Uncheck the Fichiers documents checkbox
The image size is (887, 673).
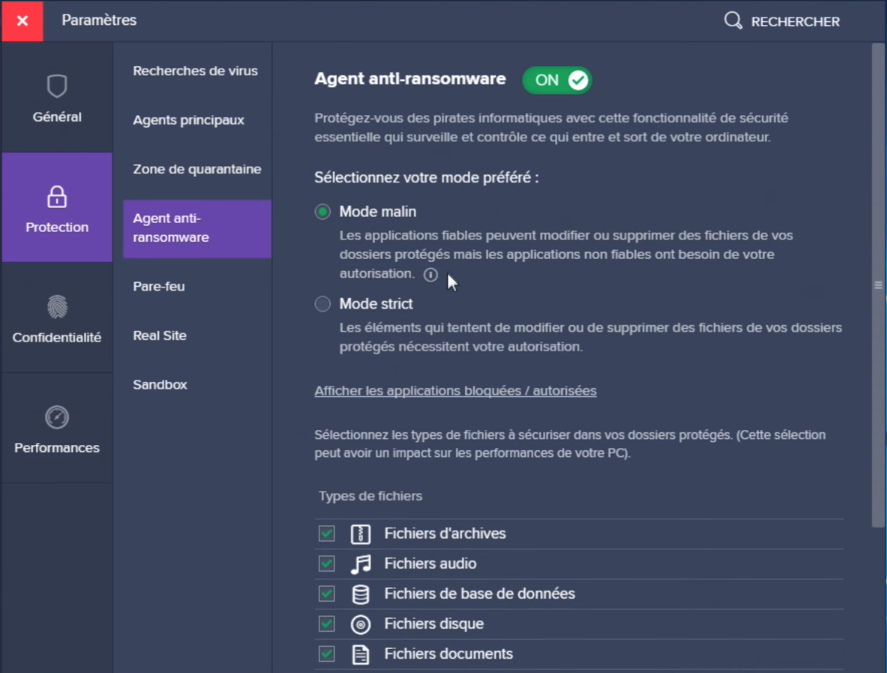[x=327, y=654]
